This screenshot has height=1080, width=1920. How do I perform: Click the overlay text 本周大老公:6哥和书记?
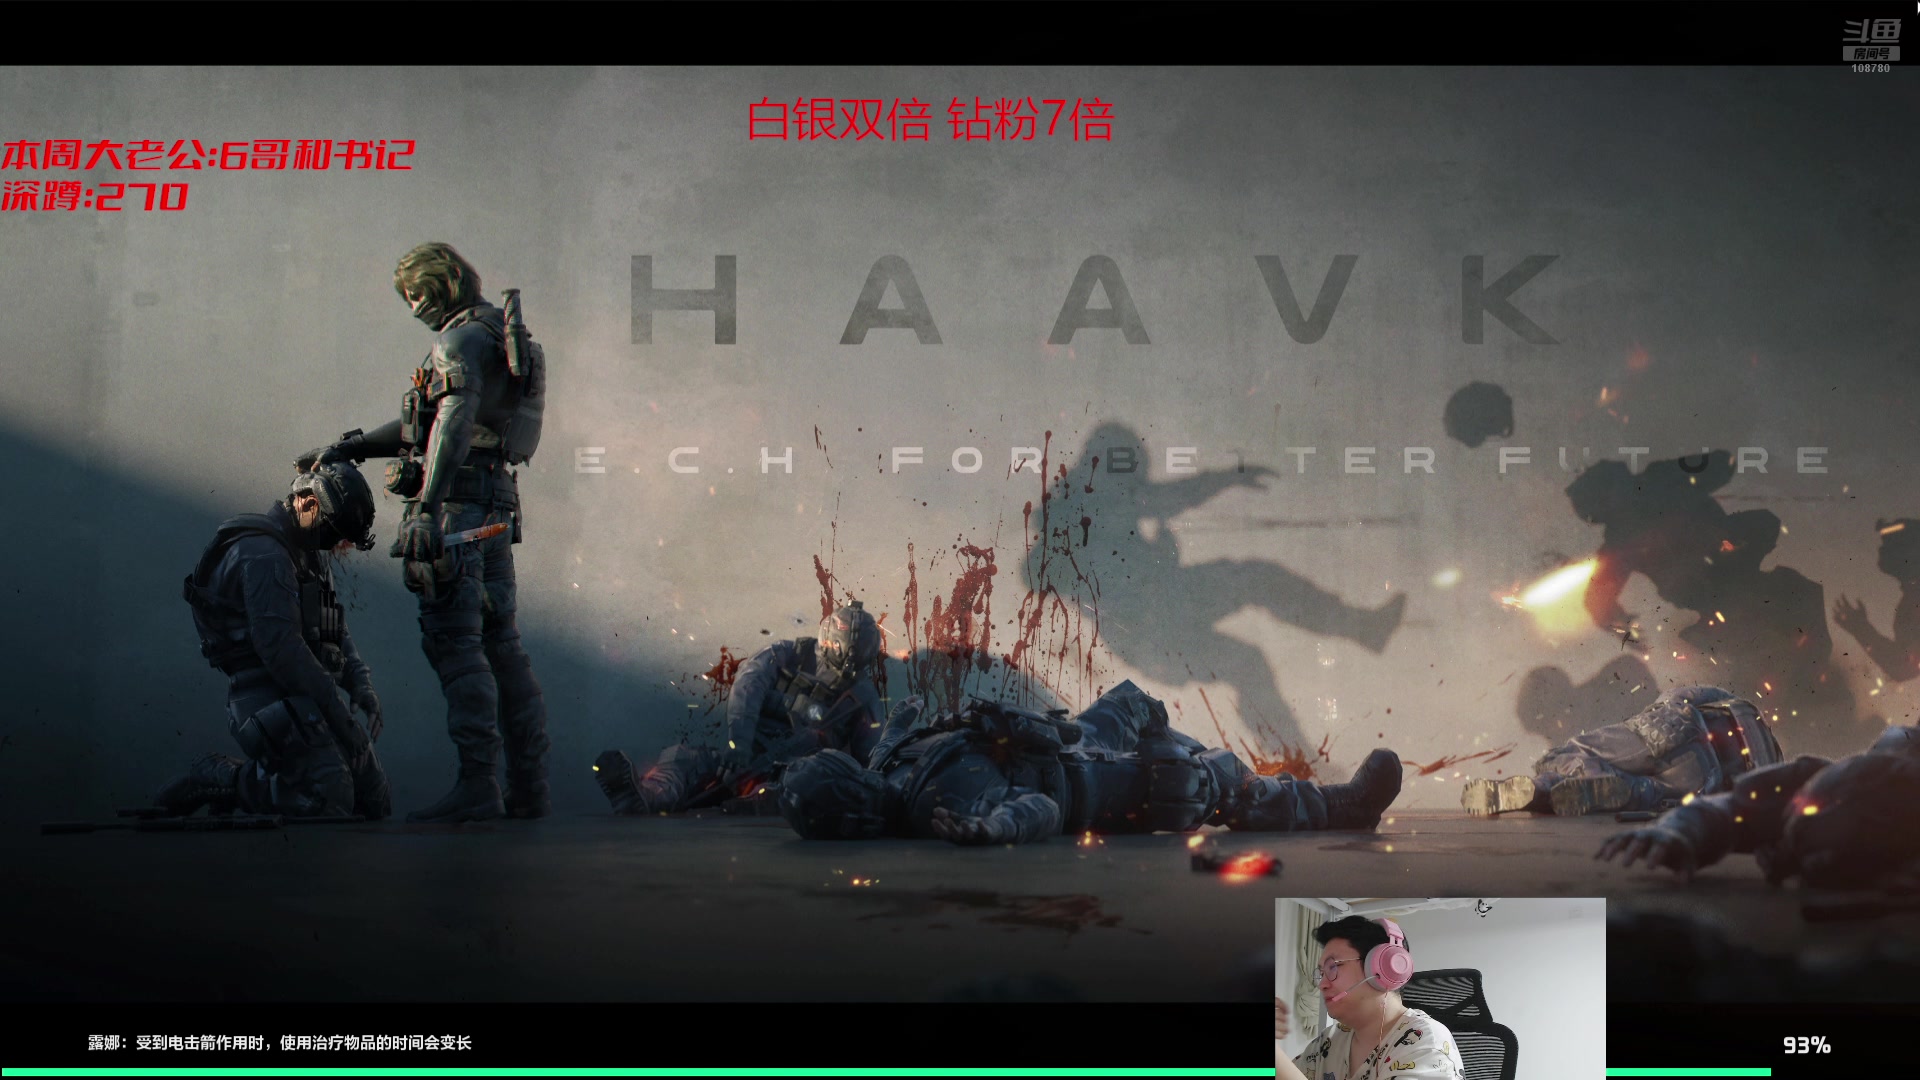point(207,155)
